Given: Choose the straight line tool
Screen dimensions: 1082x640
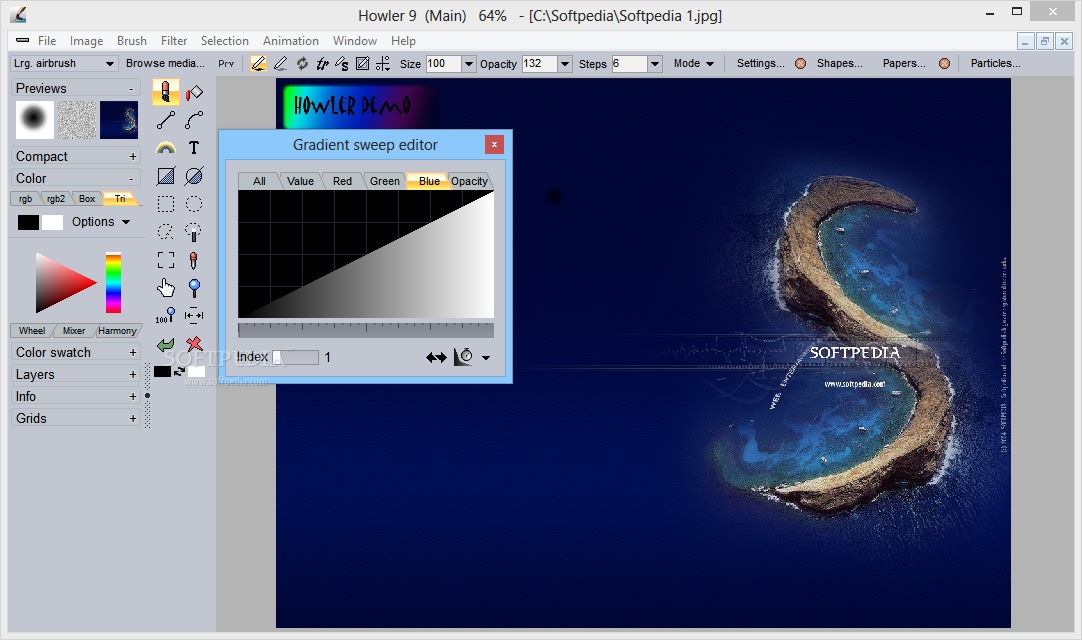Looking at the screenshot, I should (x=166, y=120).
